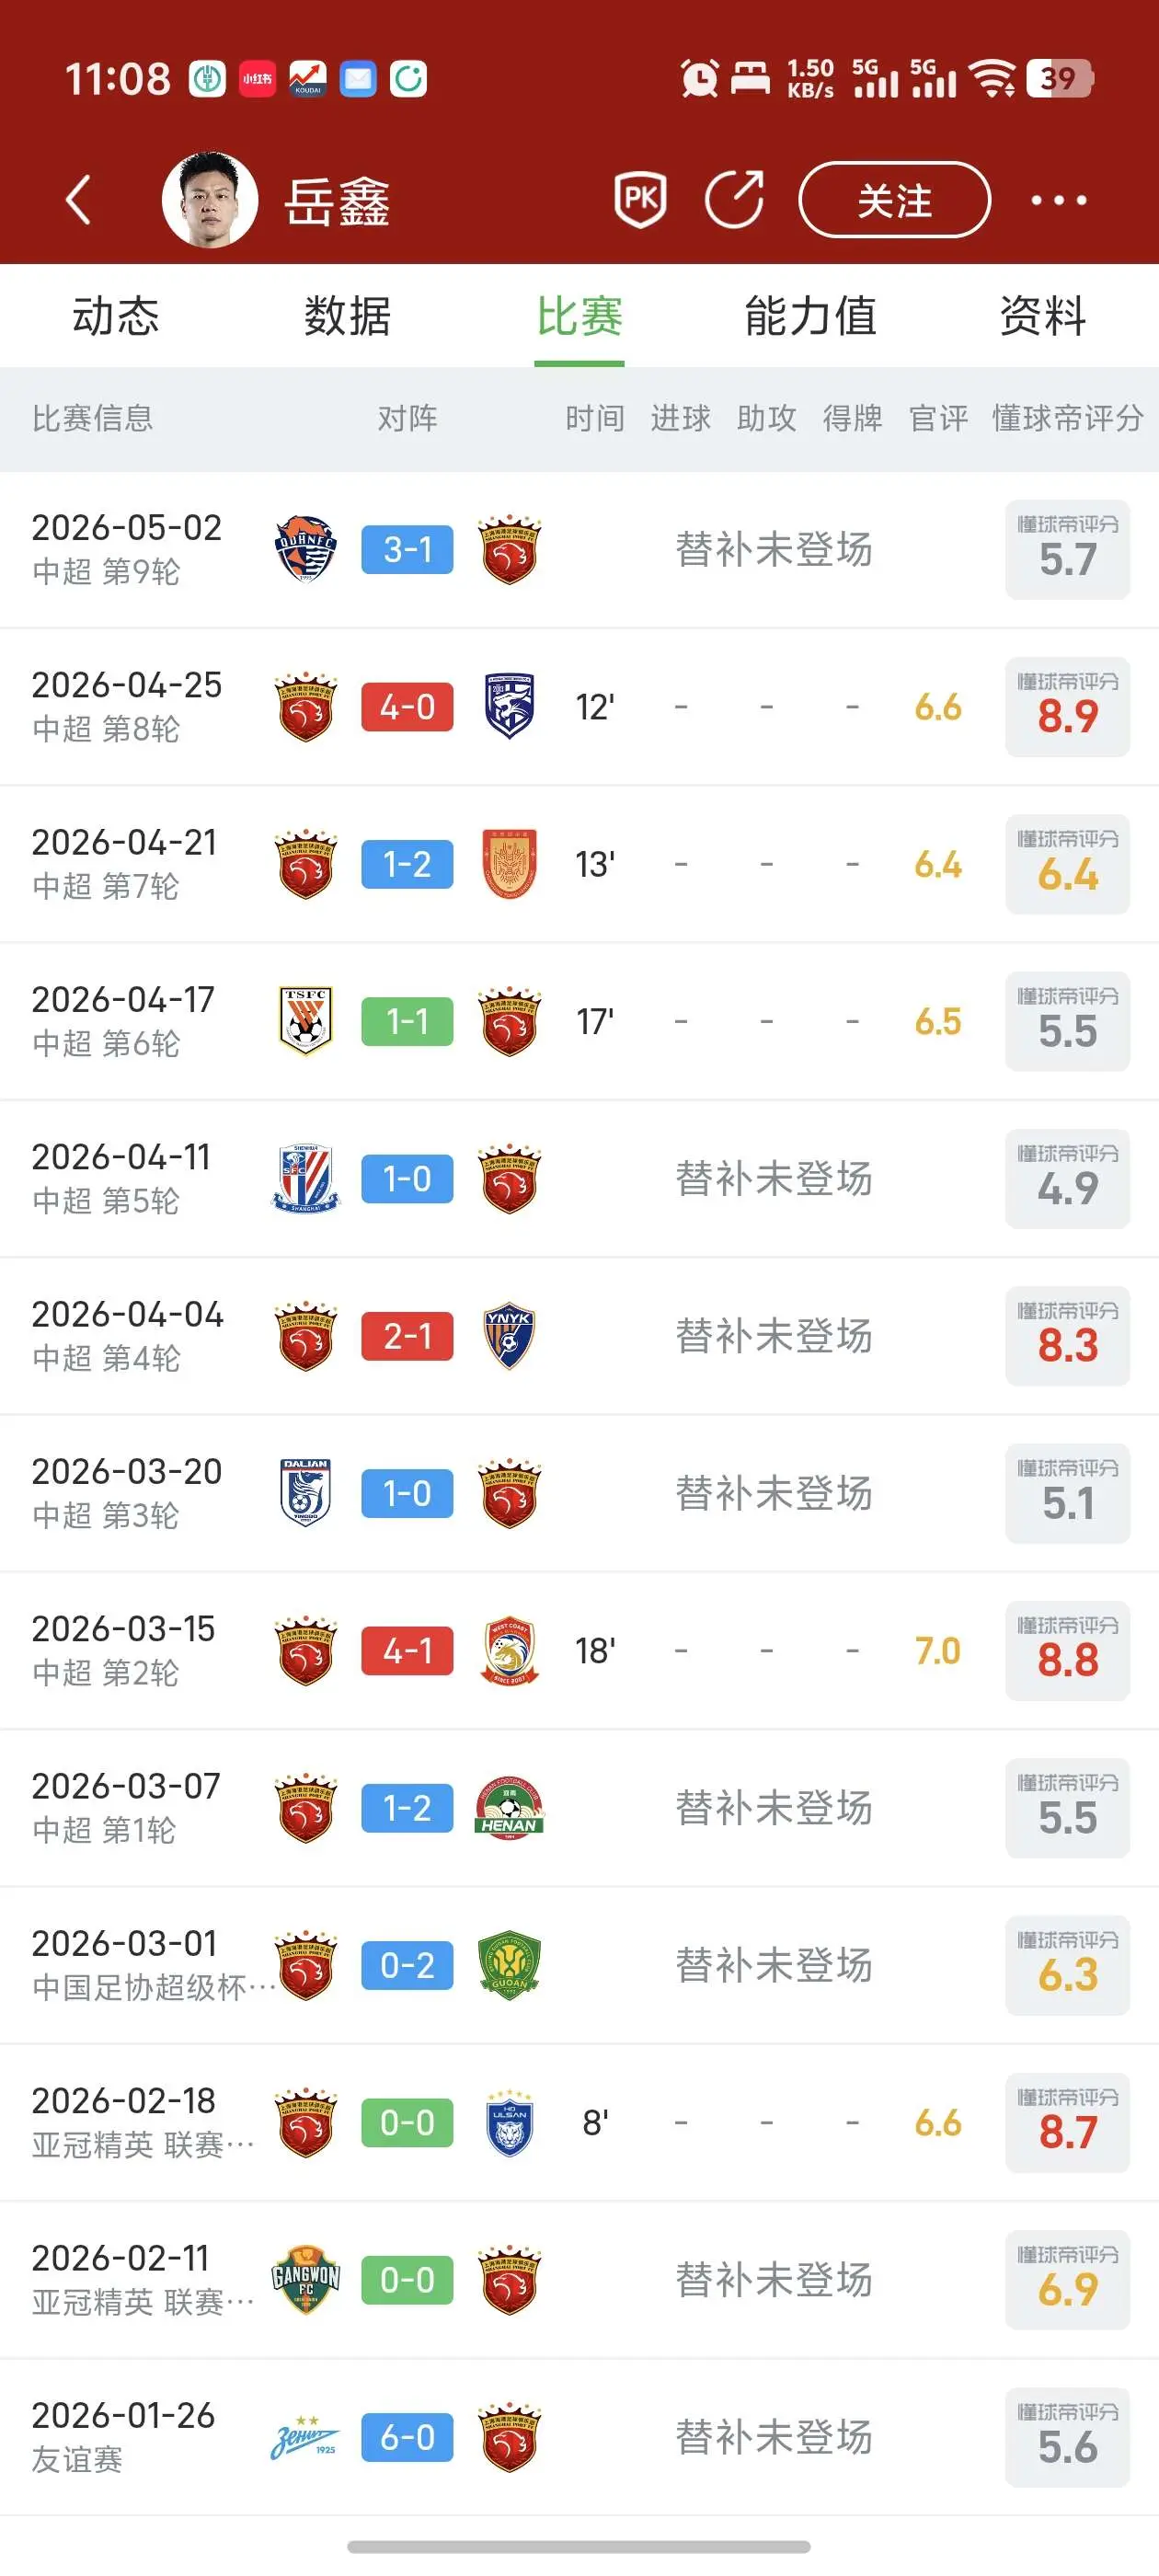
Task: Open 岳鑫's profile avatar photo
Action: click(x=210, y=200)
